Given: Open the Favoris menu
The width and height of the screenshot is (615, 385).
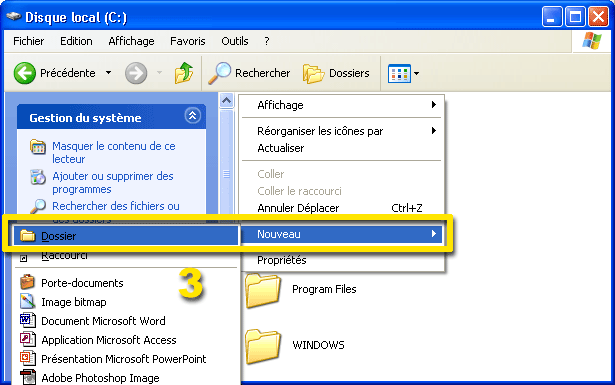Looking at the screenshot, I should [187, 41].
